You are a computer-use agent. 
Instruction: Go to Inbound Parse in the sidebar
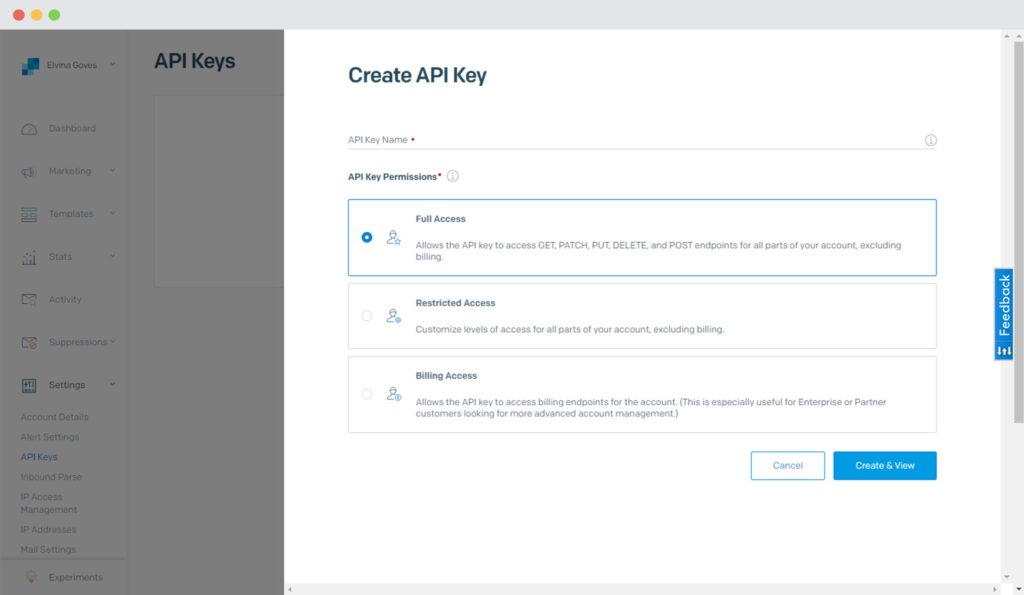pyautogui.click(x=51, y=476)
